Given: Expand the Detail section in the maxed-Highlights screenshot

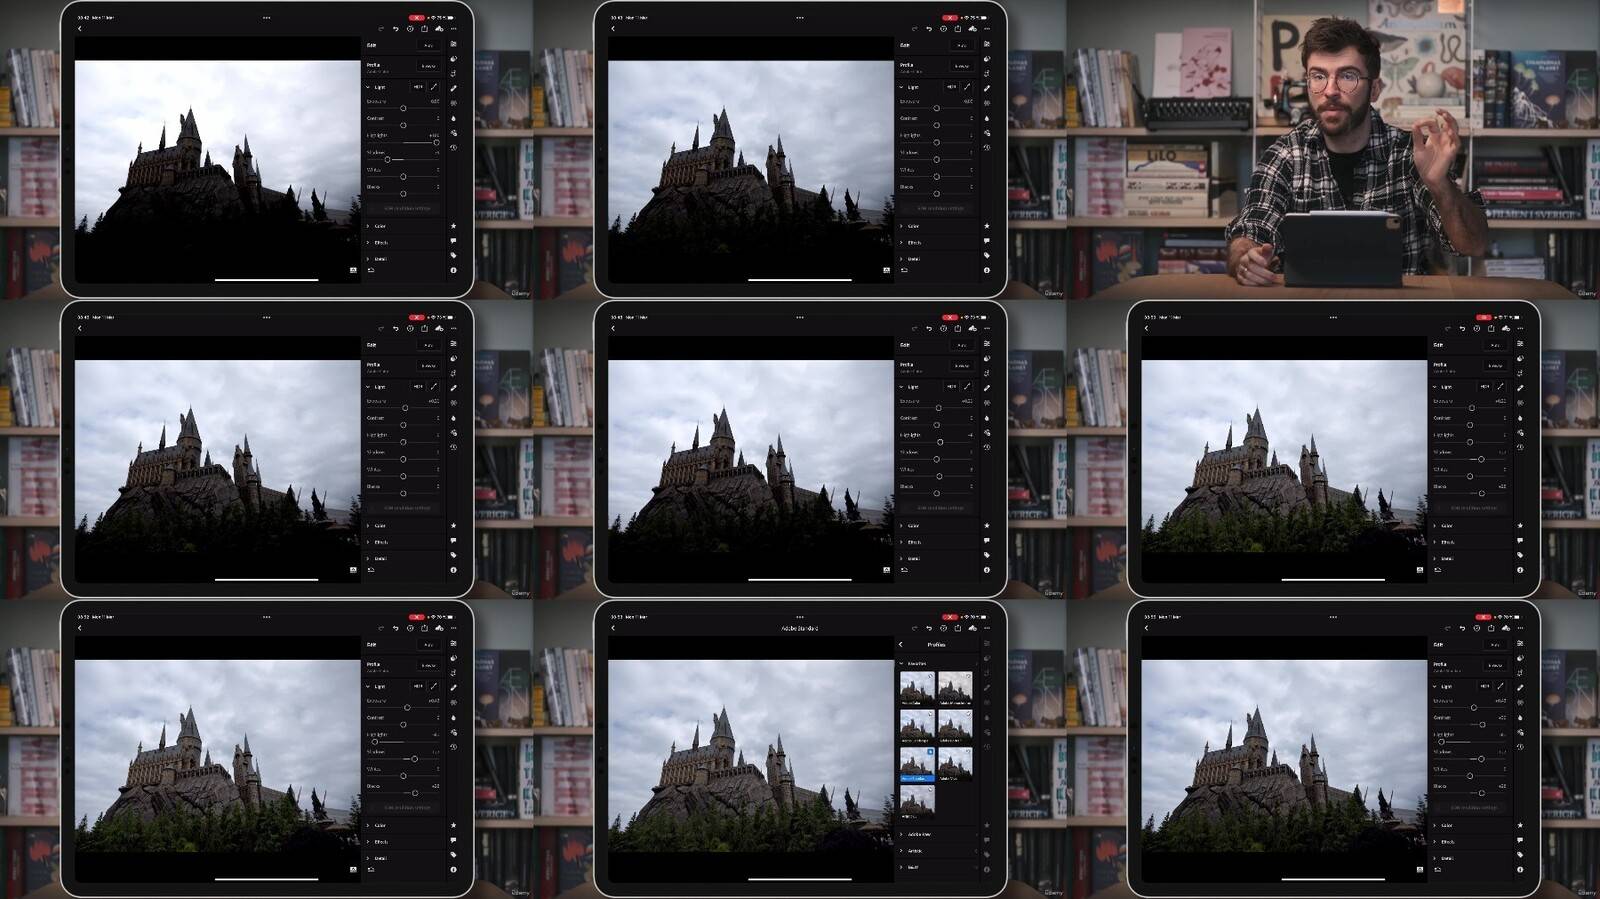Looking at the screenshot, I should 368,258.
